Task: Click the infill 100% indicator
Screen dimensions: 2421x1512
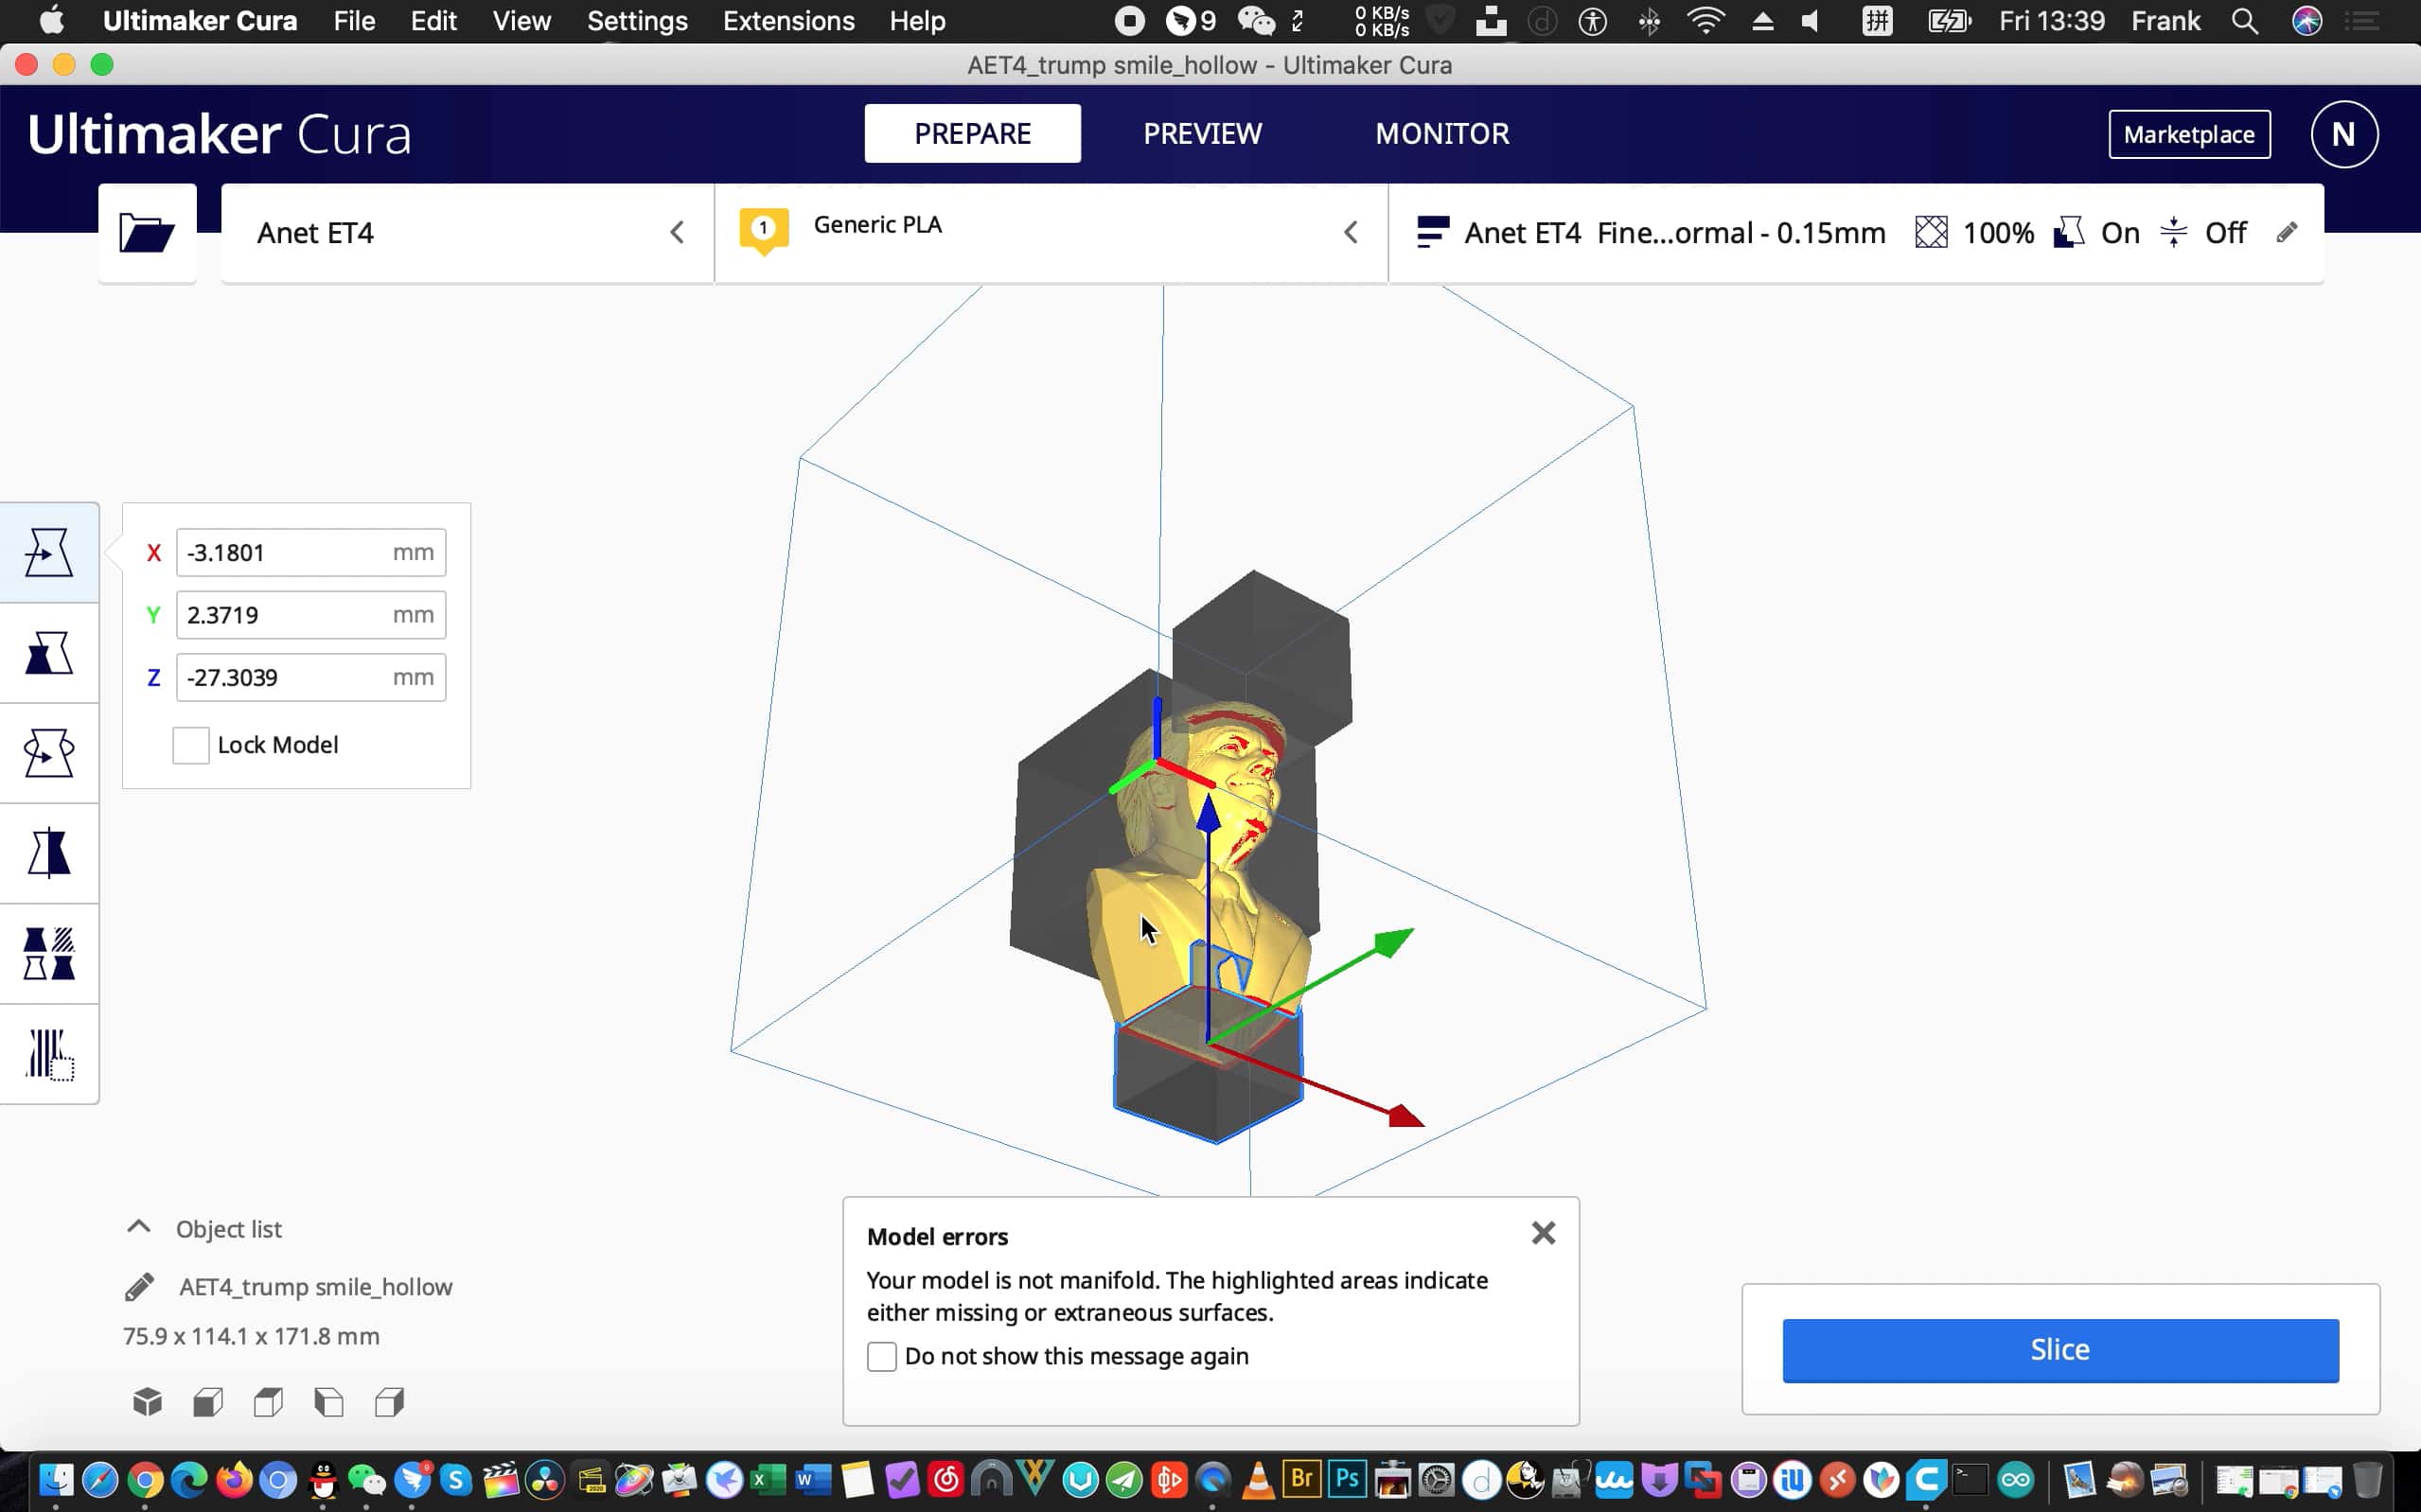Action: [x=1974, y=233]
